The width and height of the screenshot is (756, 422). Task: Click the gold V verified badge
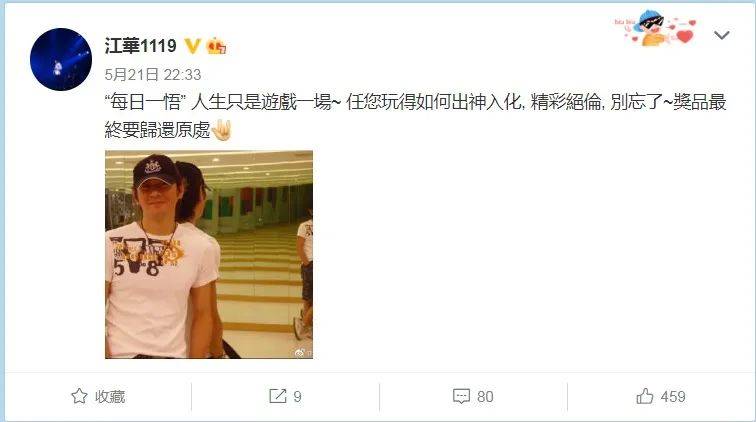point(192,46)
